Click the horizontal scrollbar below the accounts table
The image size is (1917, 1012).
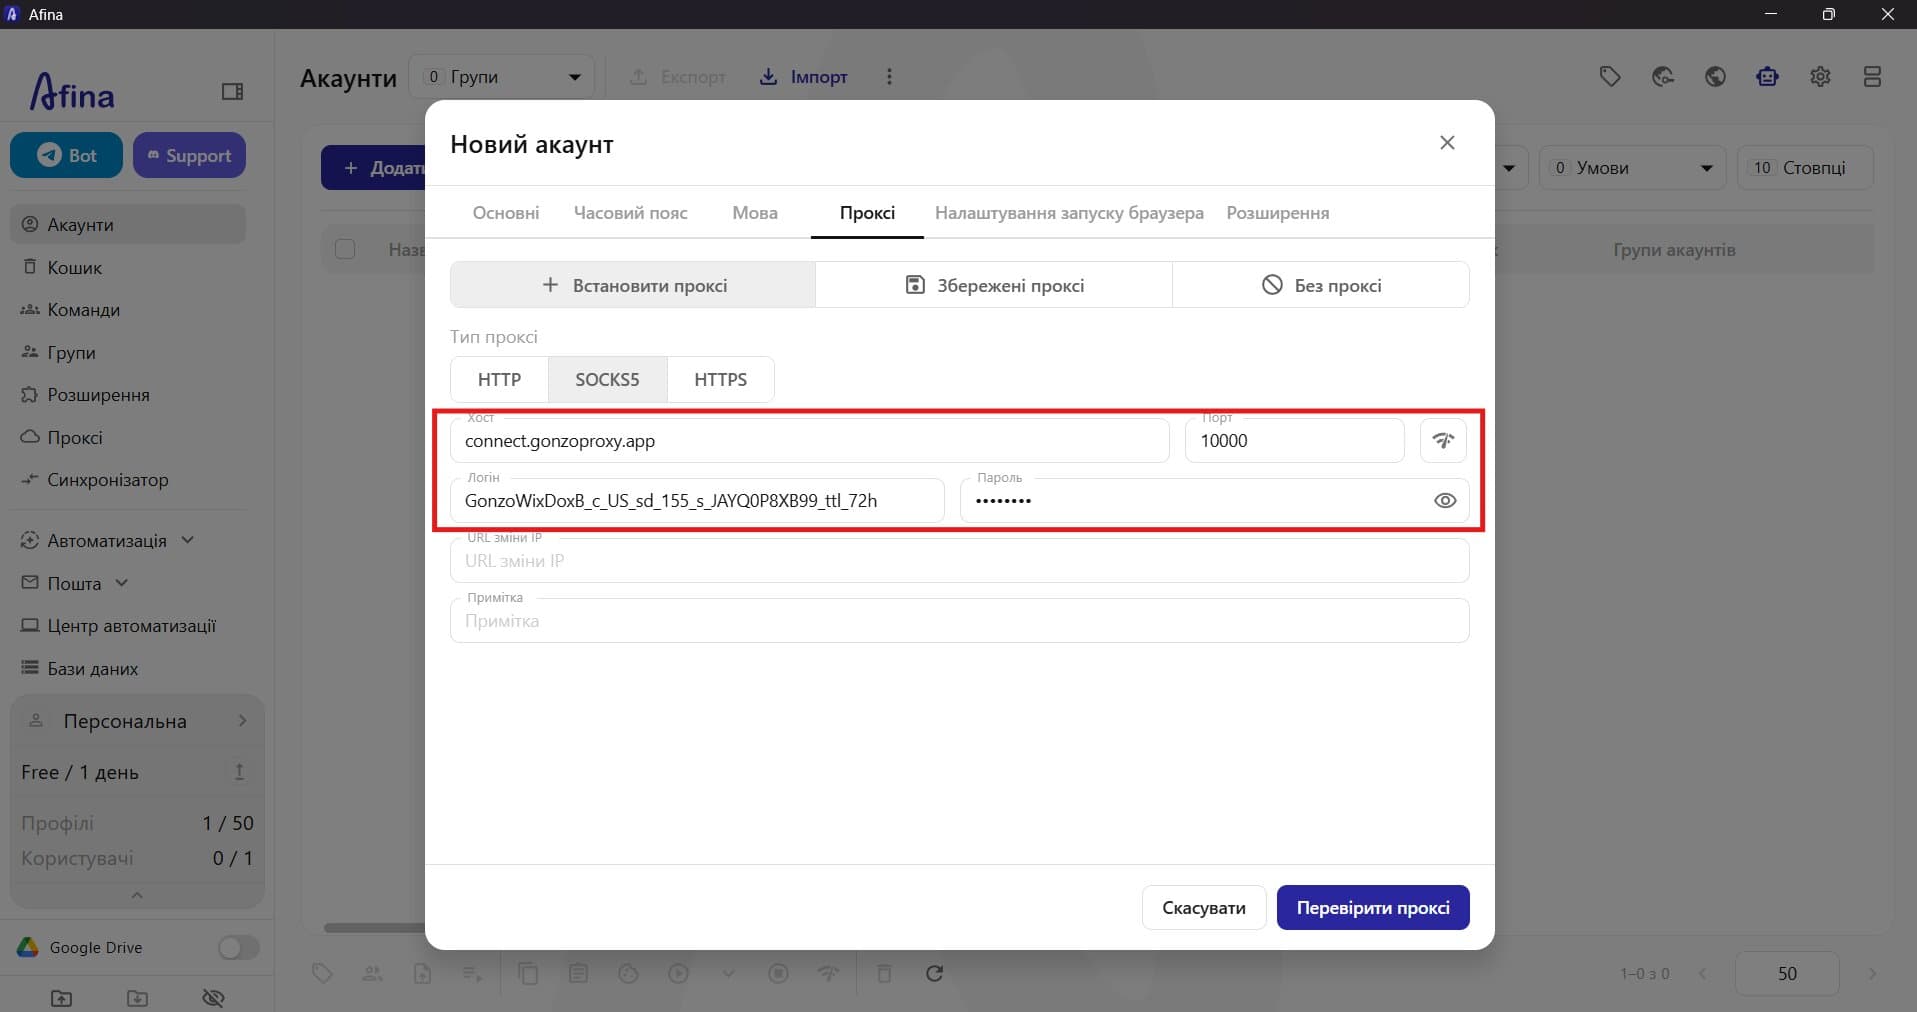click(x=374, y=928)
